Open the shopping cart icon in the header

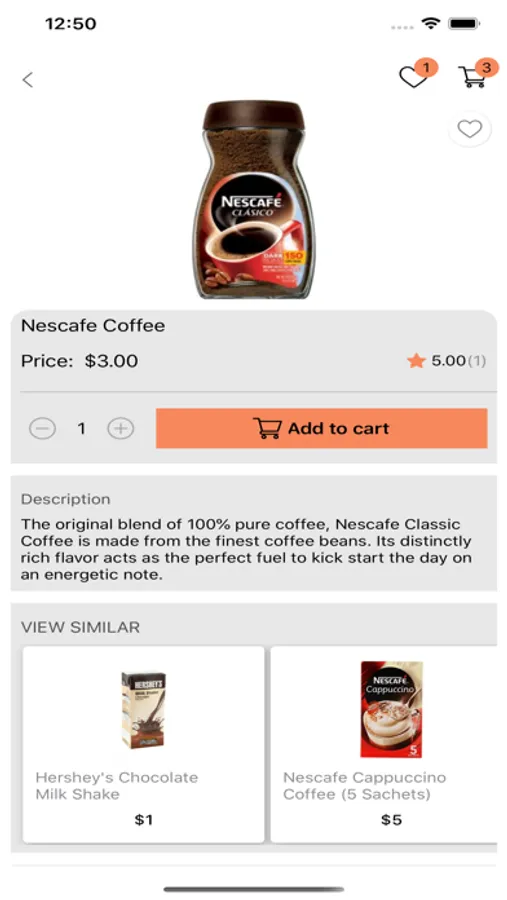(x=473, y=77)
